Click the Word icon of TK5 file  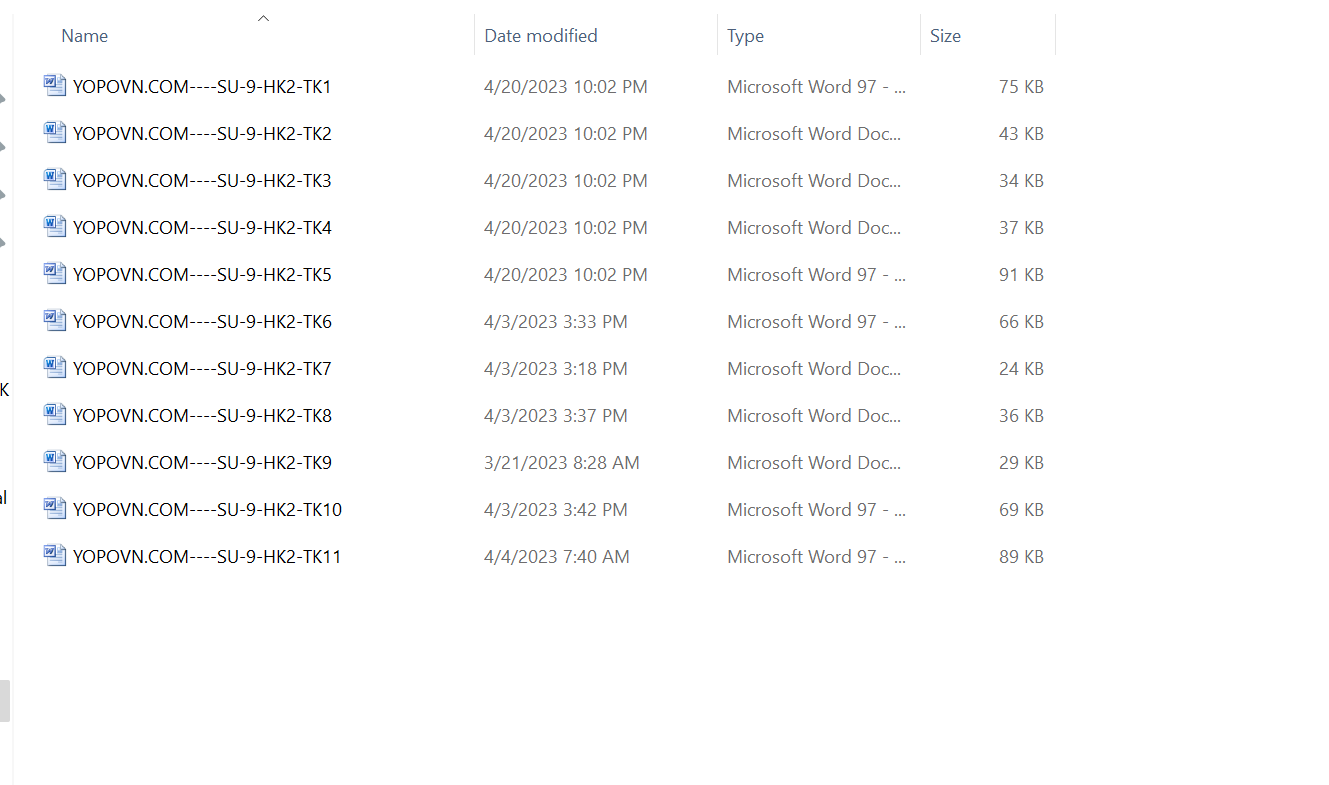click(55, 274)
